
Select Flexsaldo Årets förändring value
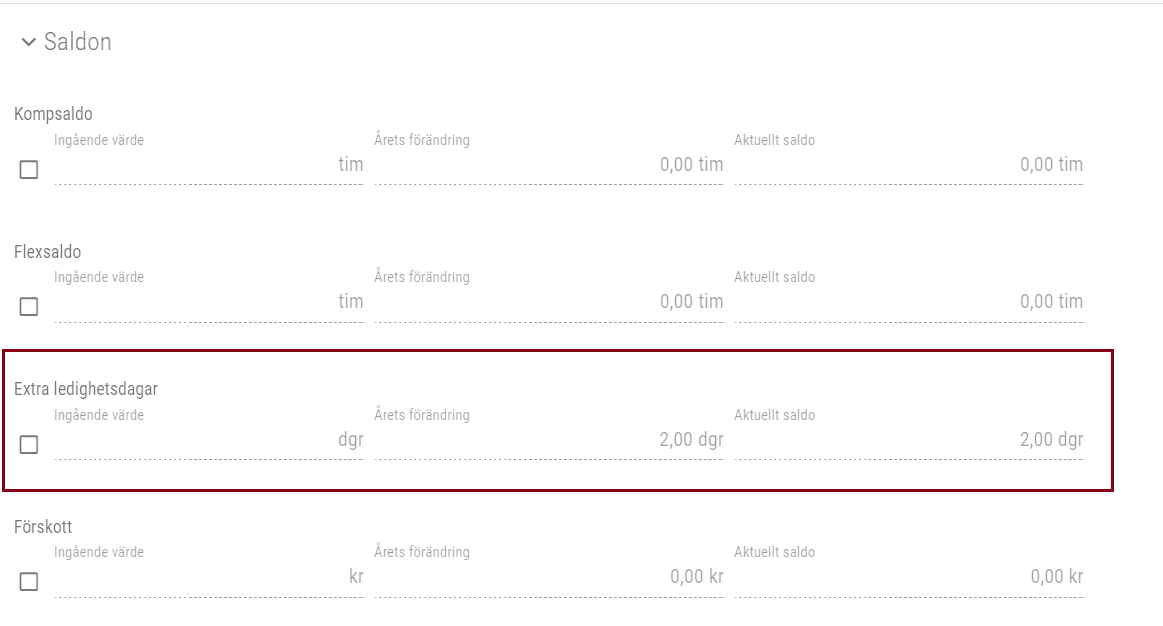(548, 302)
